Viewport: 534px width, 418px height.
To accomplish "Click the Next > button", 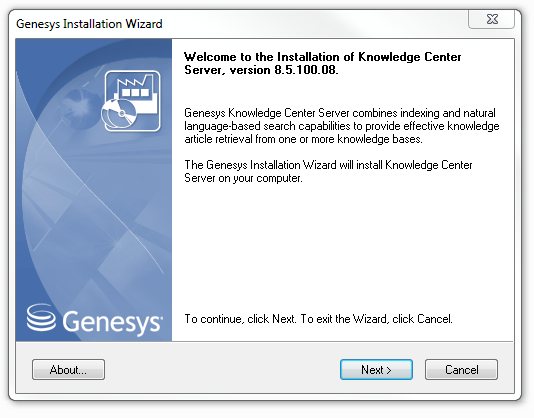I will point(376,370).
